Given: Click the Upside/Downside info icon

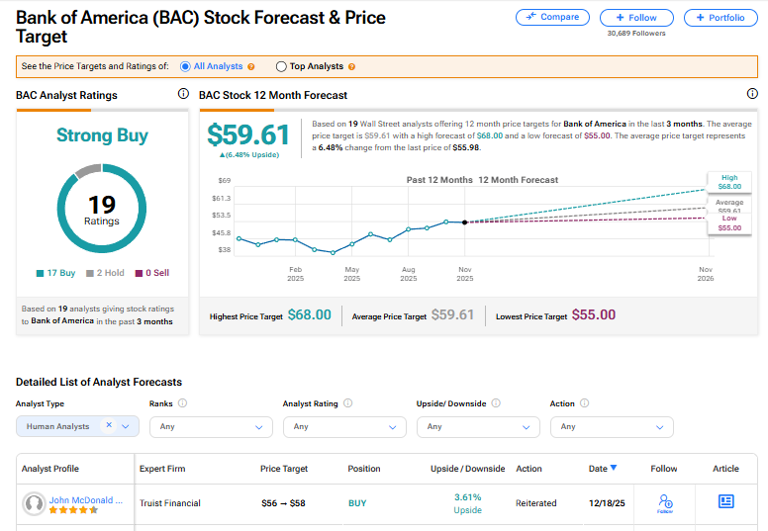Looking at the screenshot, I should [x=496, y=404].
